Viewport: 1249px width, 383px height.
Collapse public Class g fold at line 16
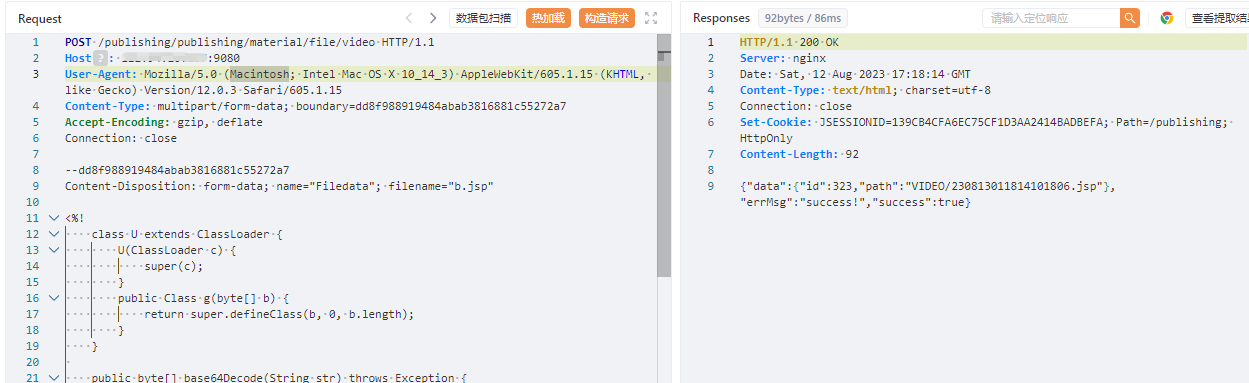(53, 298)
